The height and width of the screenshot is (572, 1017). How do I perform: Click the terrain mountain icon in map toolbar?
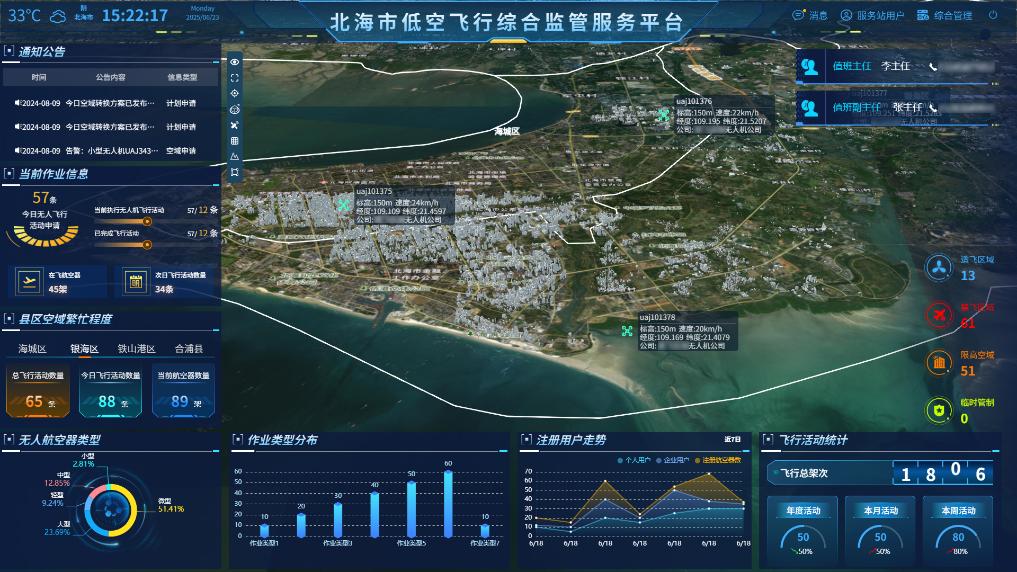click(234, 156)
